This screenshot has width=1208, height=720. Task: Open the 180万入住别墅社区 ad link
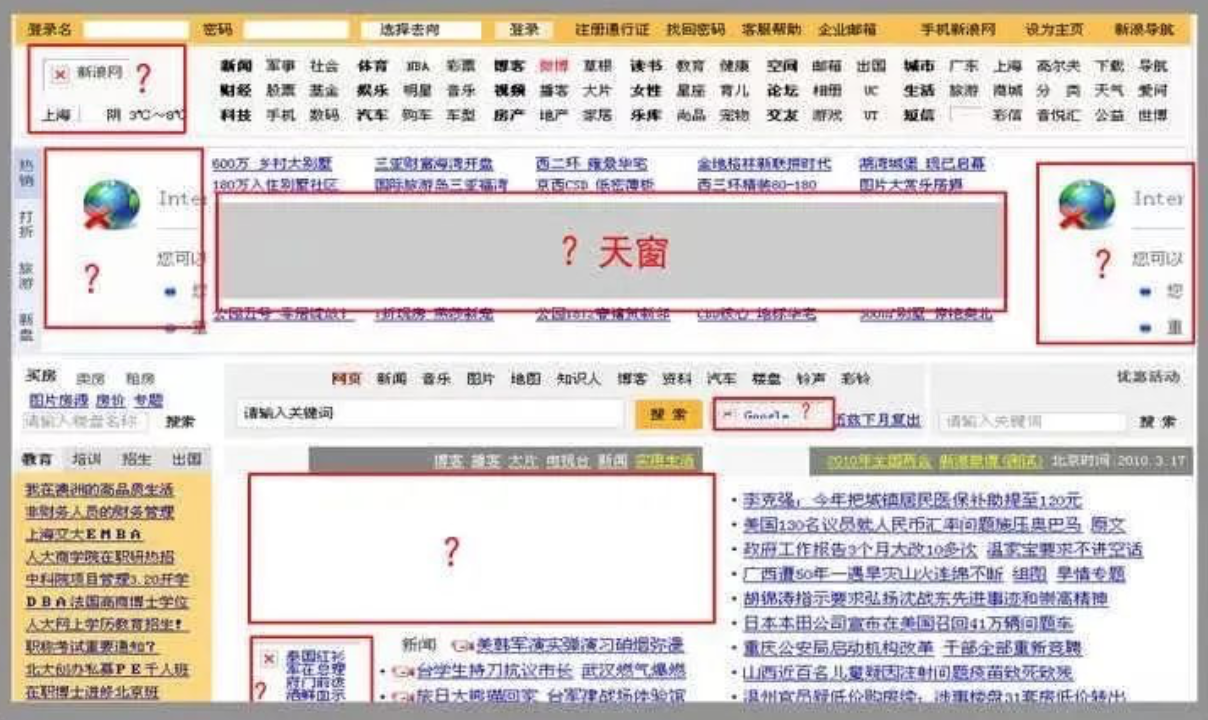tap(275, 185)
